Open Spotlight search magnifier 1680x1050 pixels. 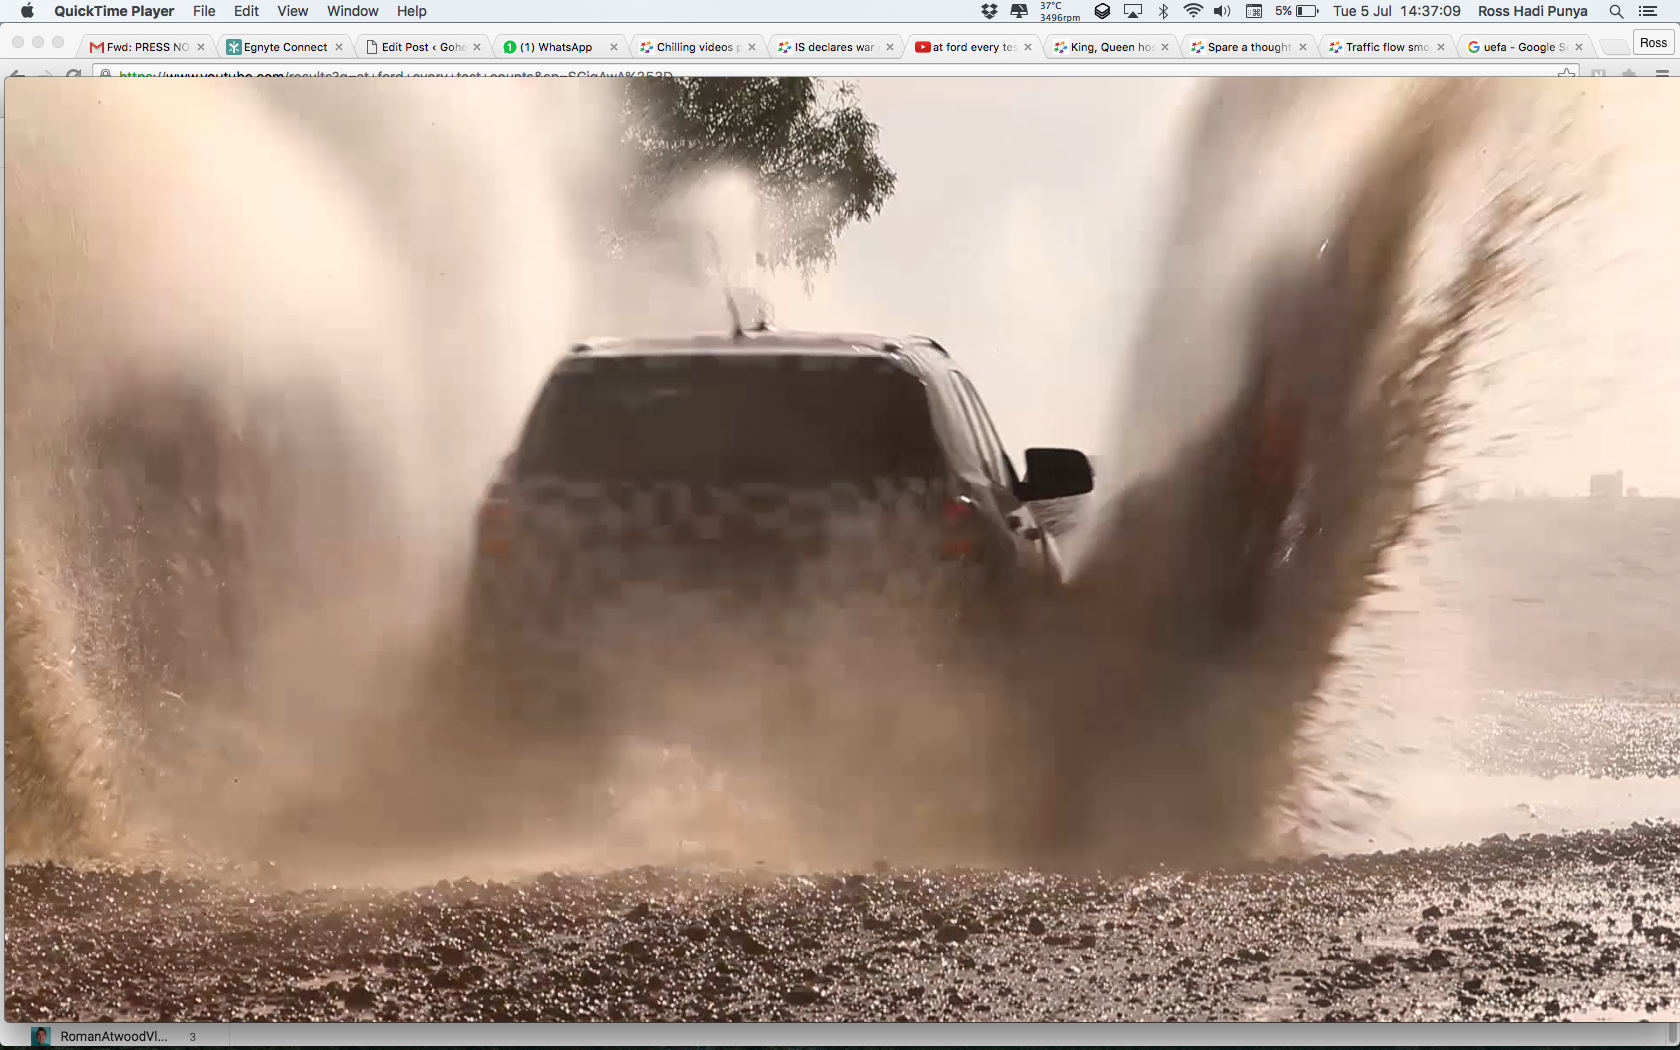click(x=1616, y=11)
